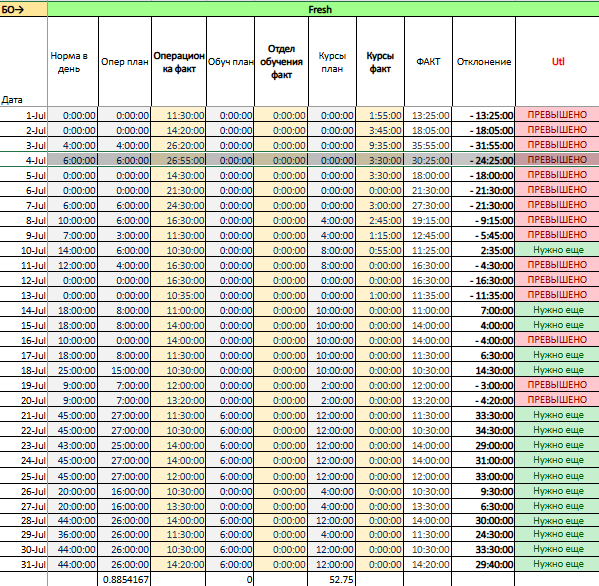Screen dimensions: 599x586
Task: Click 26:55:00 in the 4-Jul row
Action: (x=179, y=160)
